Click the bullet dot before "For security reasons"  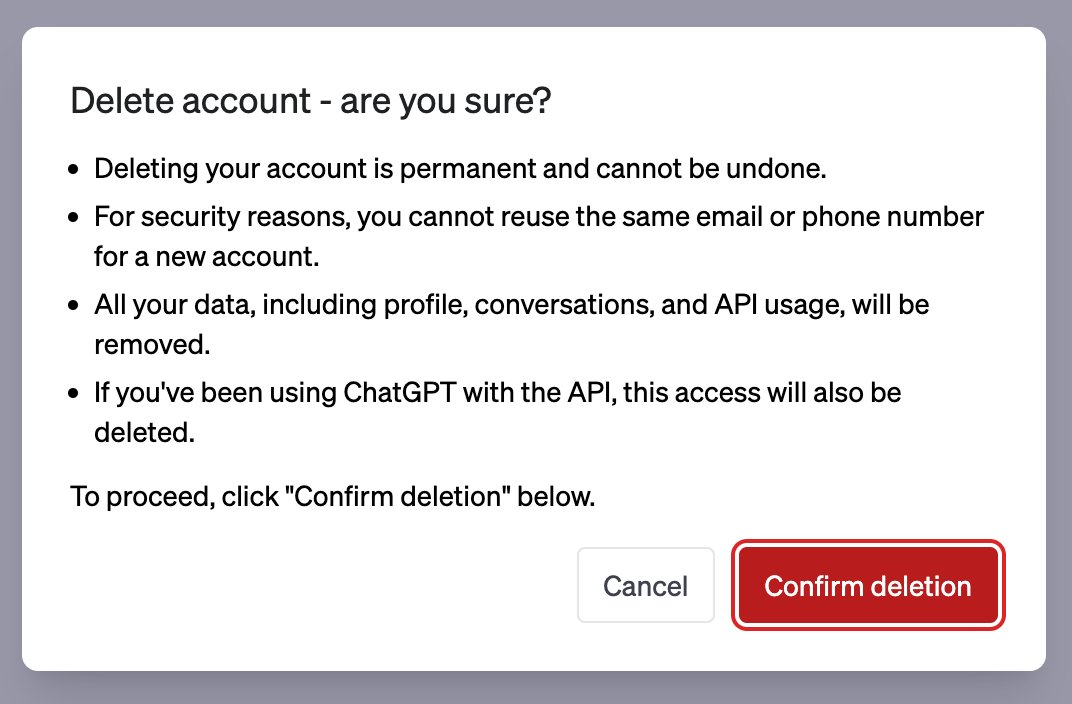click(x=74, y=217)
